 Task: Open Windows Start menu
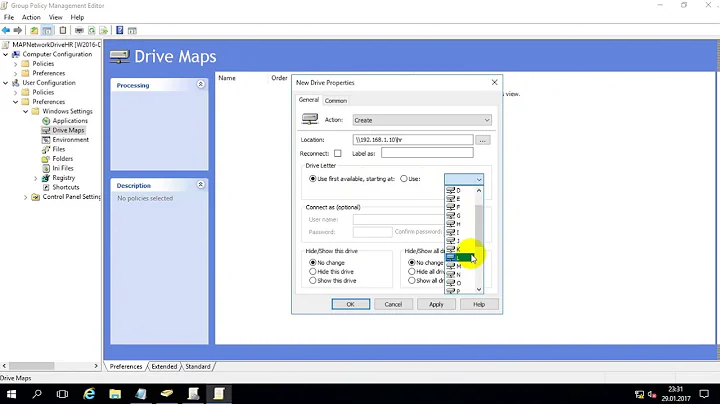[11, 394]
